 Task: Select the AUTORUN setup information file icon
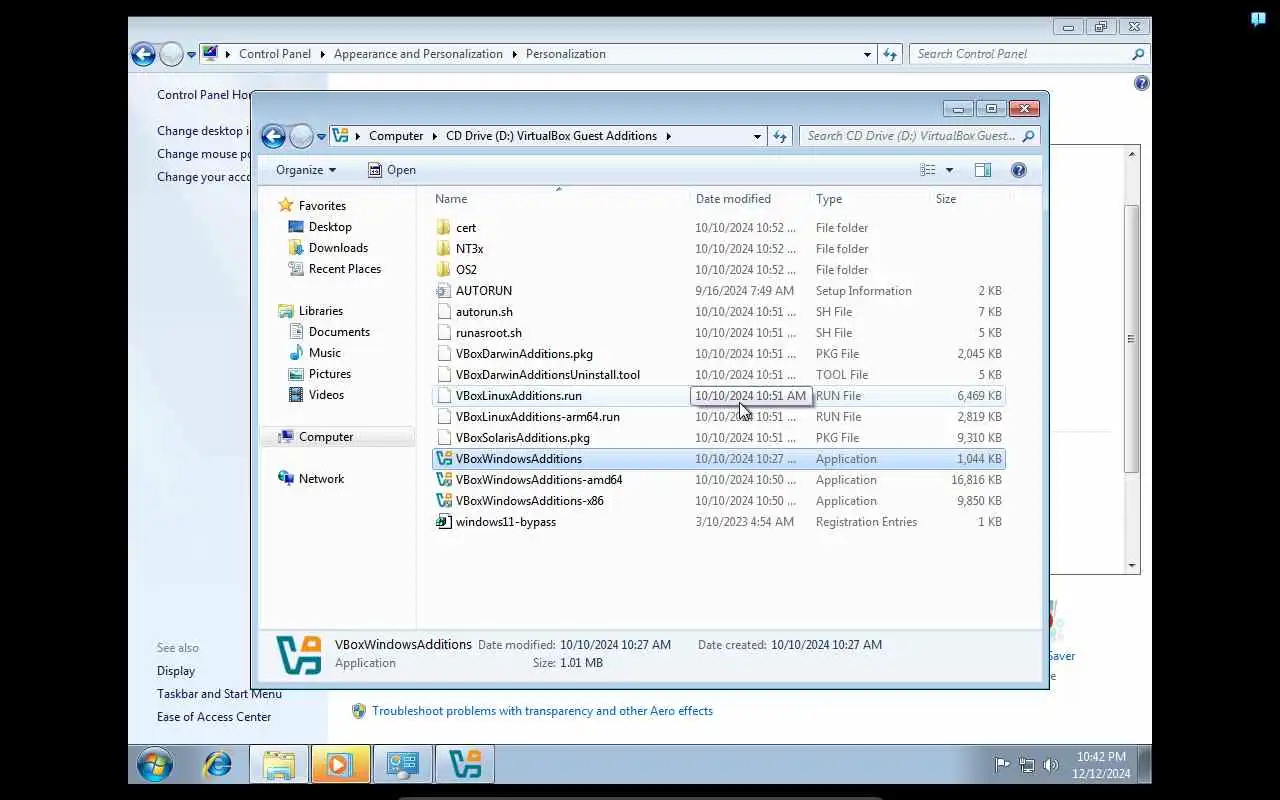pos(444,291)
